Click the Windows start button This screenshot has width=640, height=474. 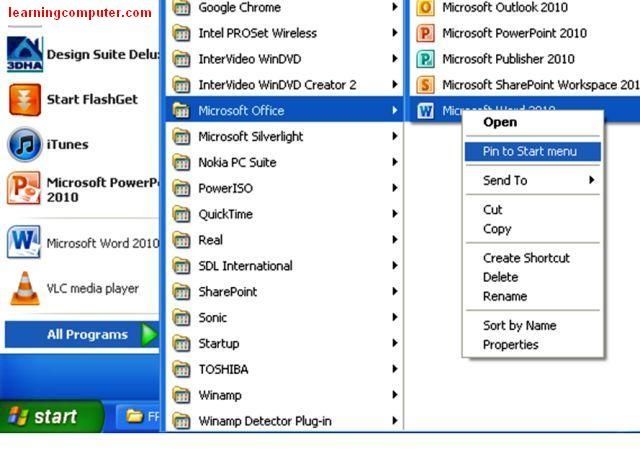pyautogui.click(x=51, y=416)
